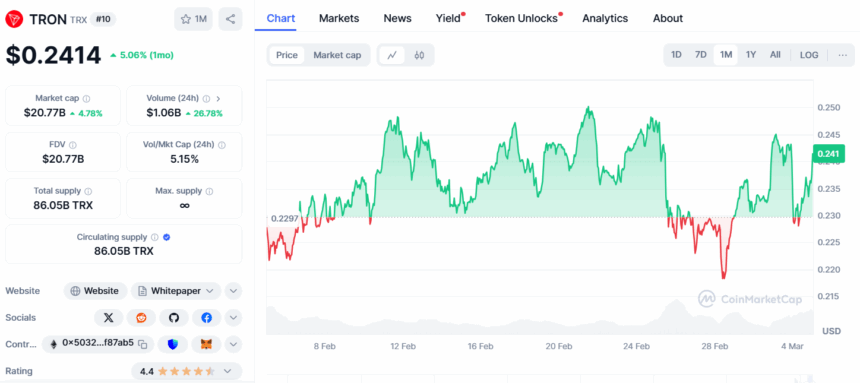Select the Price chart toggle
The height and width of the screenshot is (383, 860).
coord(287,55)
